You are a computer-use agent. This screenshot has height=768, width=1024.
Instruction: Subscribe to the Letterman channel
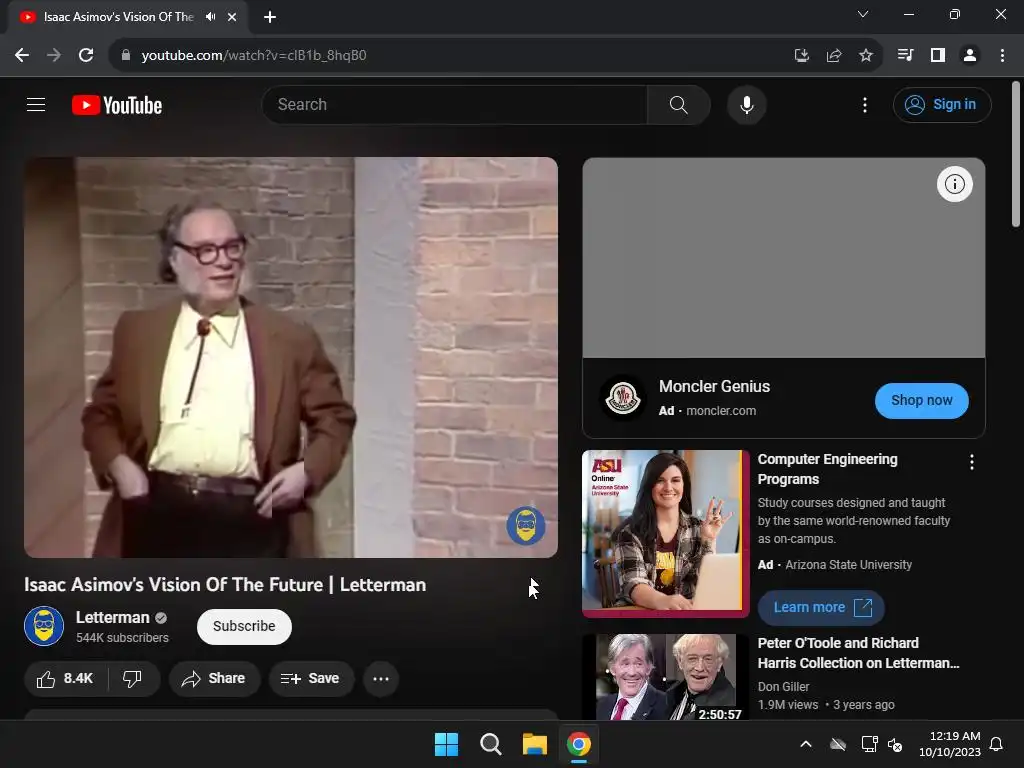click(244, 626)
